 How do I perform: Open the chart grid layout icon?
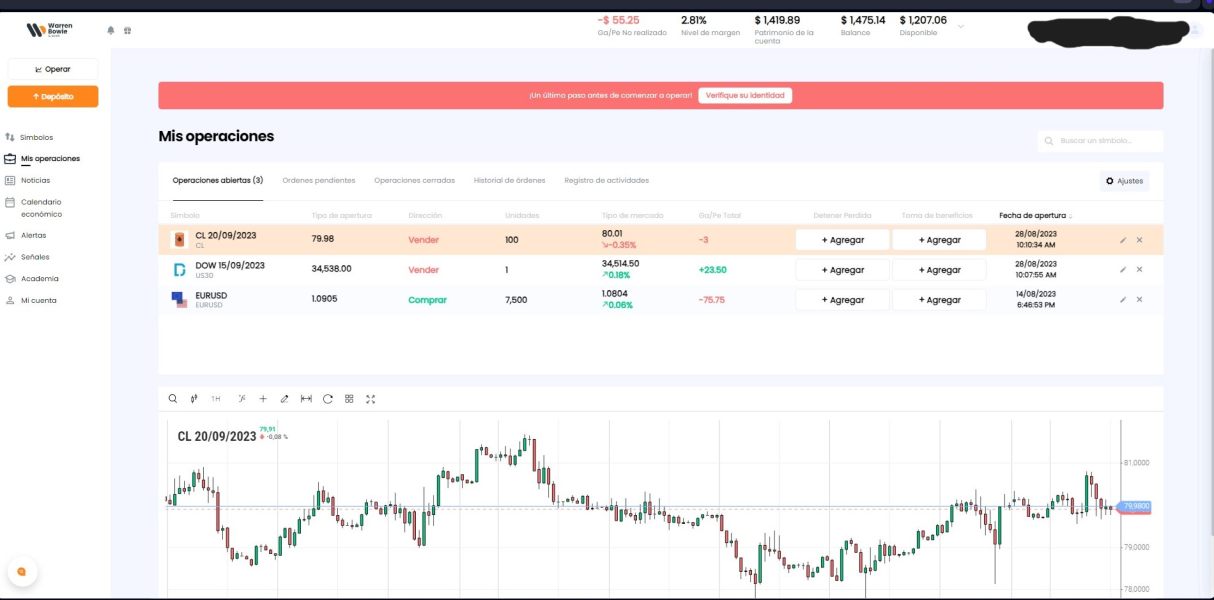[x=349, y=399]
